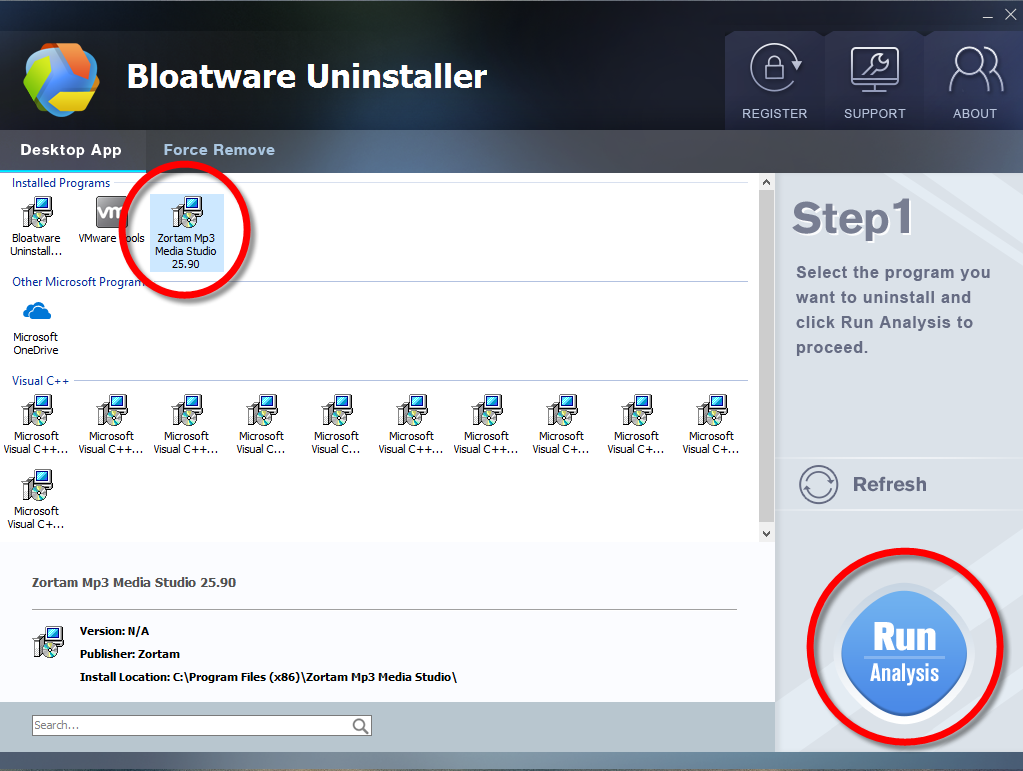The image size is (1023, 771).
Task: Click the search magnifier icon
Action: coord(360,725)
